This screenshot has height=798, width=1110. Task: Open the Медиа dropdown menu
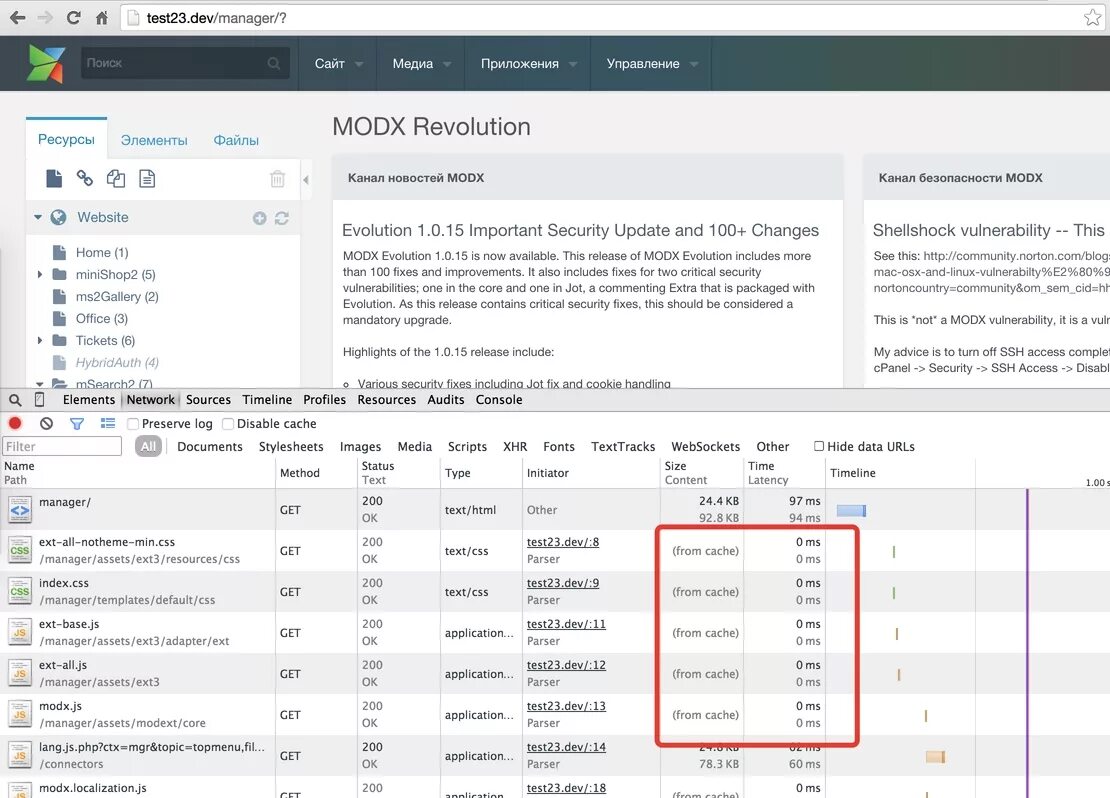(x=420, y=64)
